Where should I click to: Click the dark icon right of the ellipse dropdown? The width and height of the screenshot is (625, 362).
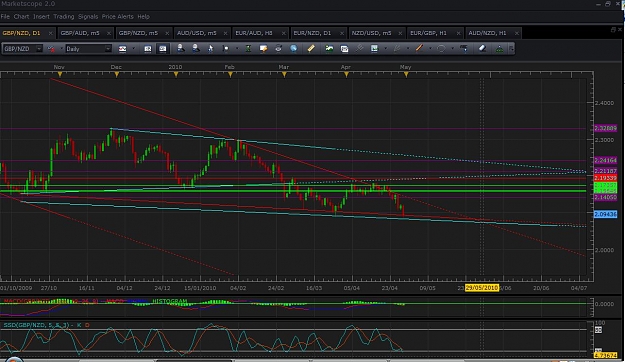click(464, 49)
